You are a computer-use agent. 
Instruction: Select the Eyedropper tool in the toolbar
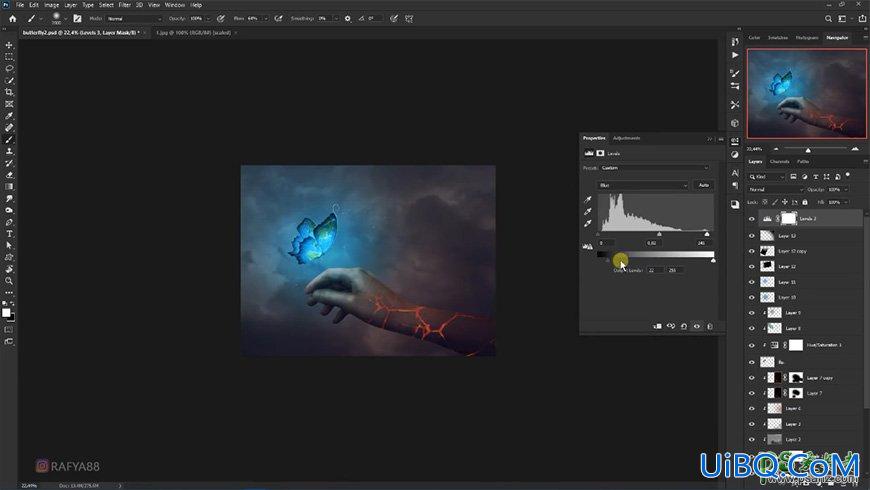9,115
